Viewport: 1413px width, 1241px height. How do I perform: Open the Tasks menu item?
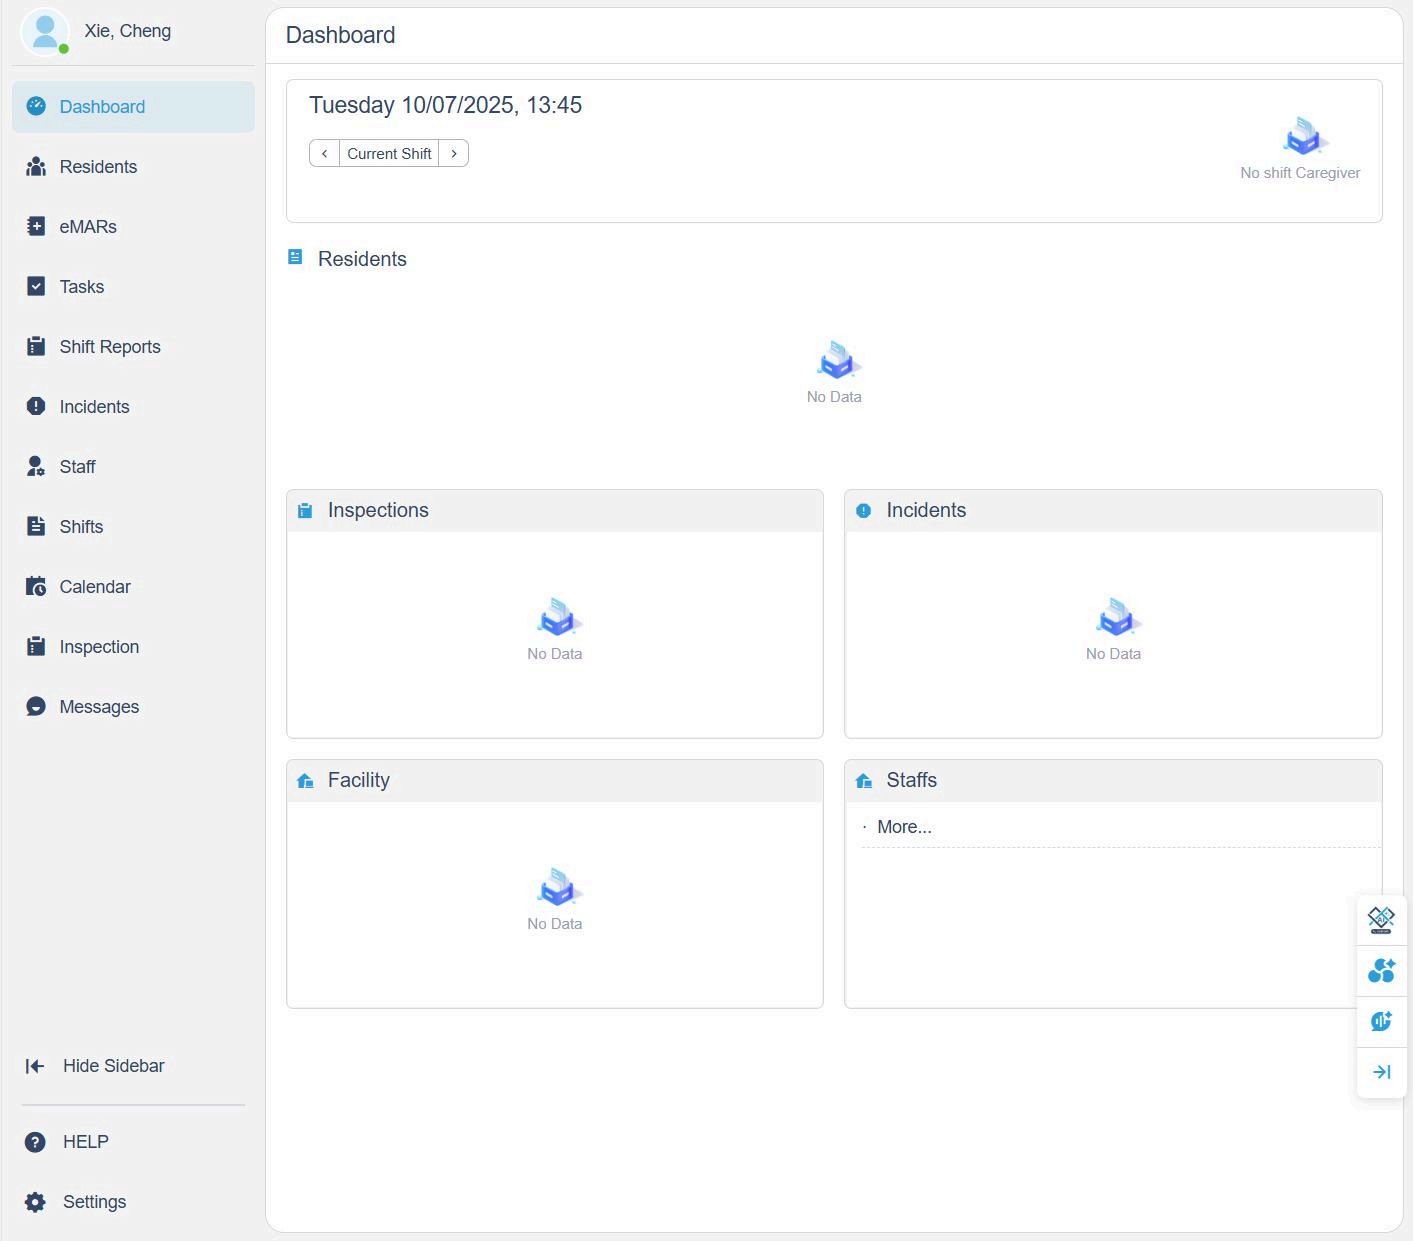coord(81,287)
